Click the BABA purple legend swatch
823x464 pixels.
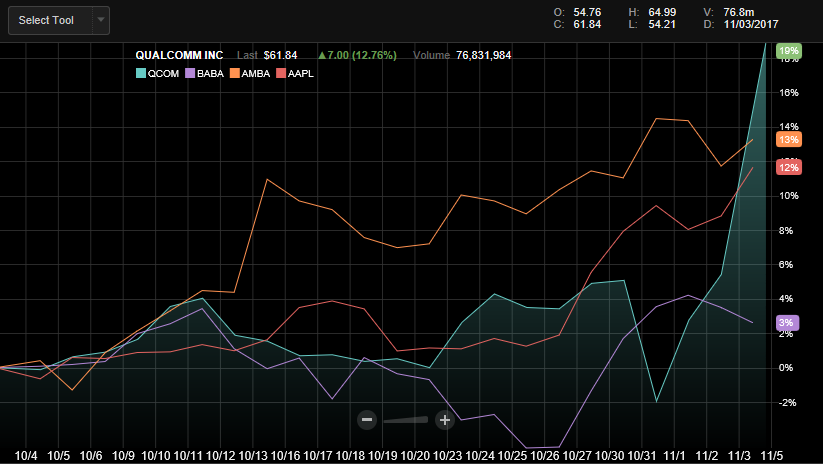point(190,73)
